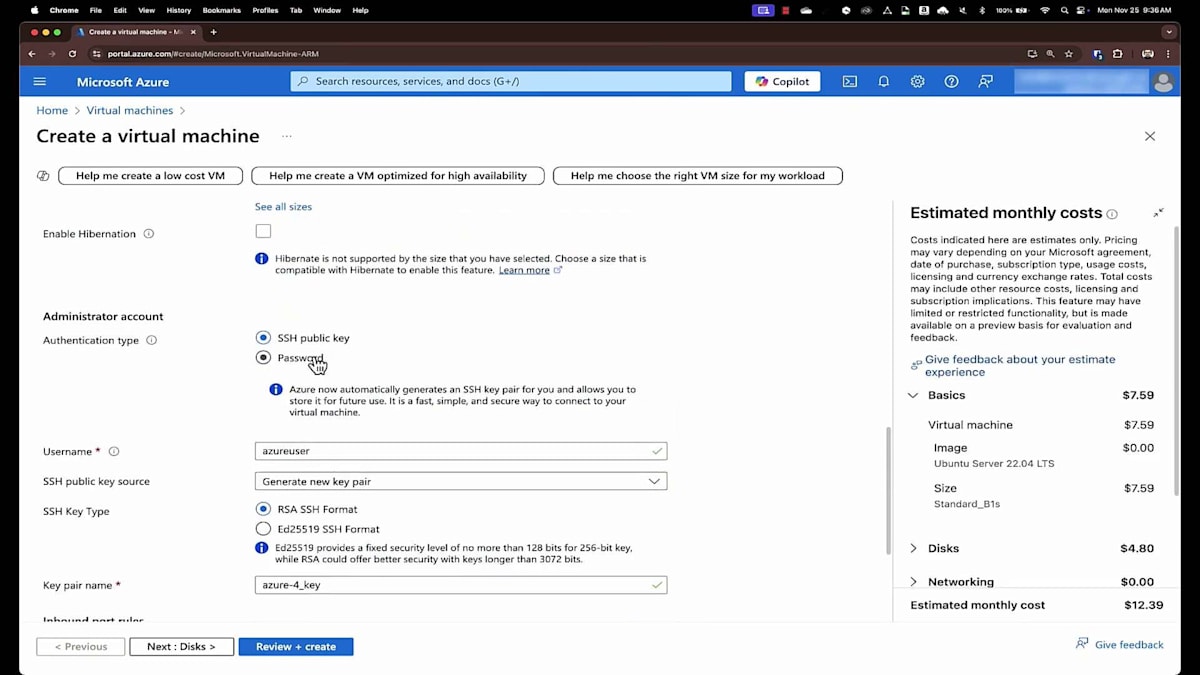Select Password authentication type

(263, 357)
